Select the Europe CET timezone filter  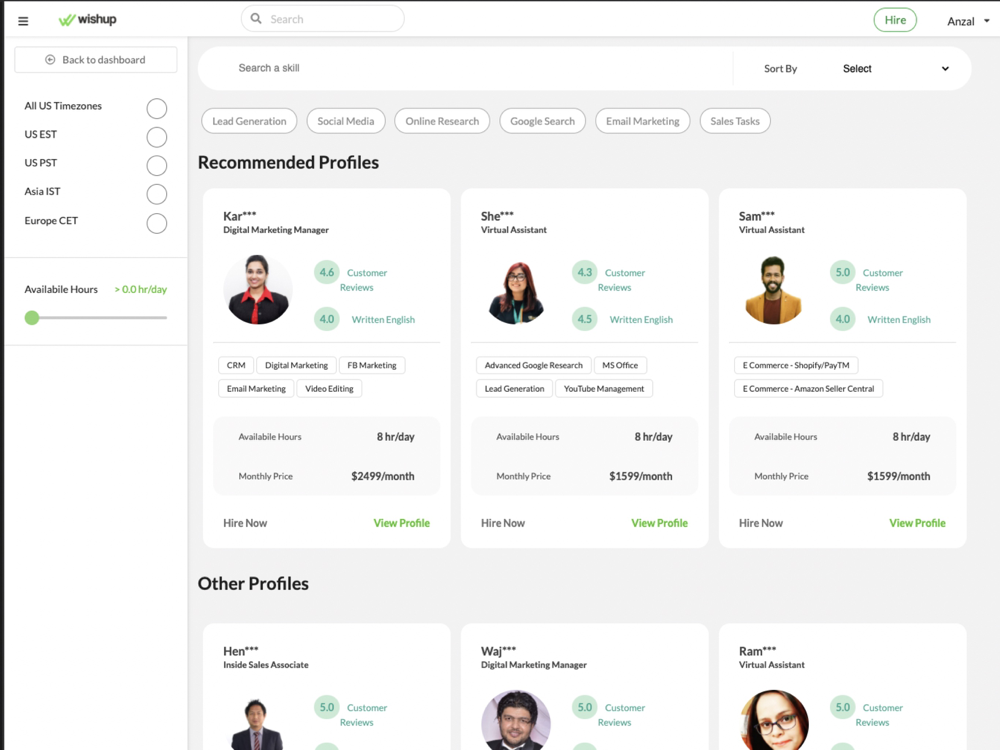[x=156, y=223]
